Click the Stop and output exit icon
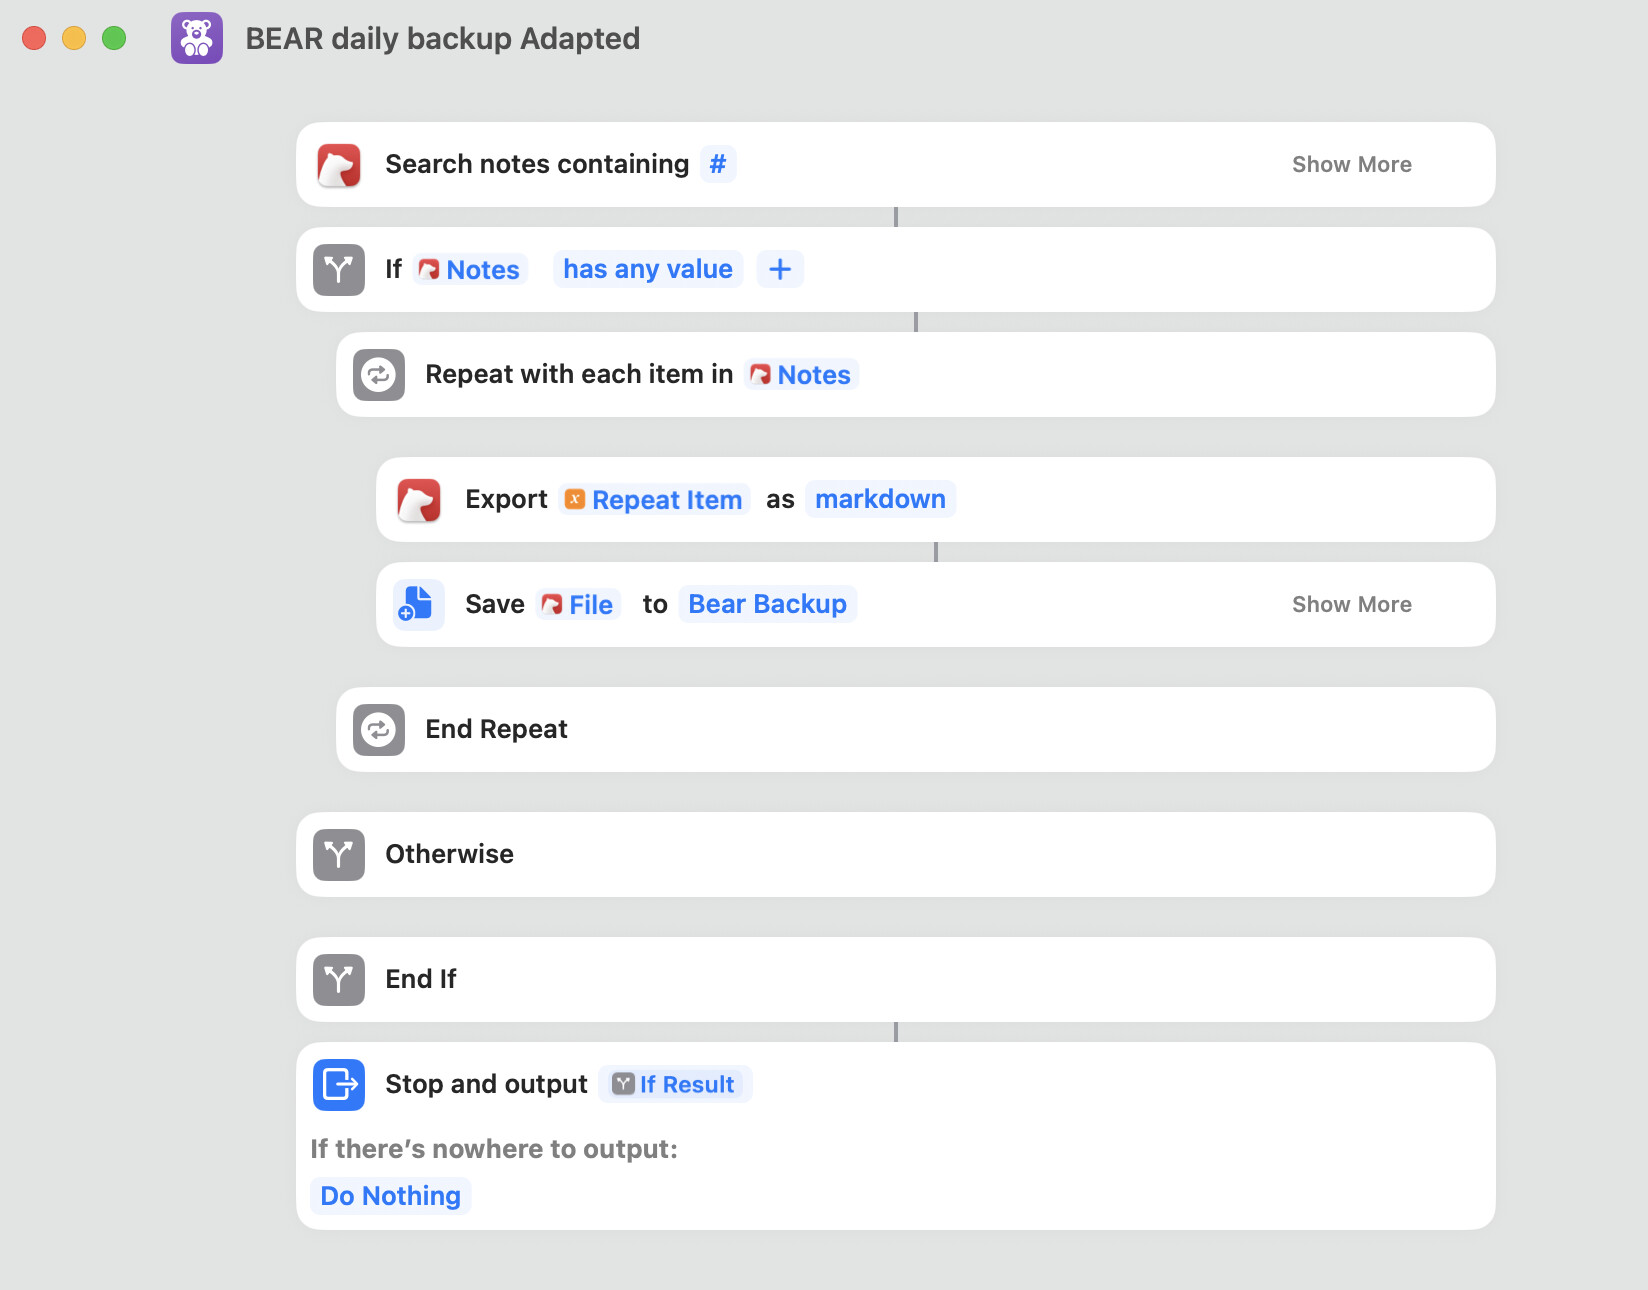Screen dimensions: 1648x1290 339,1085
